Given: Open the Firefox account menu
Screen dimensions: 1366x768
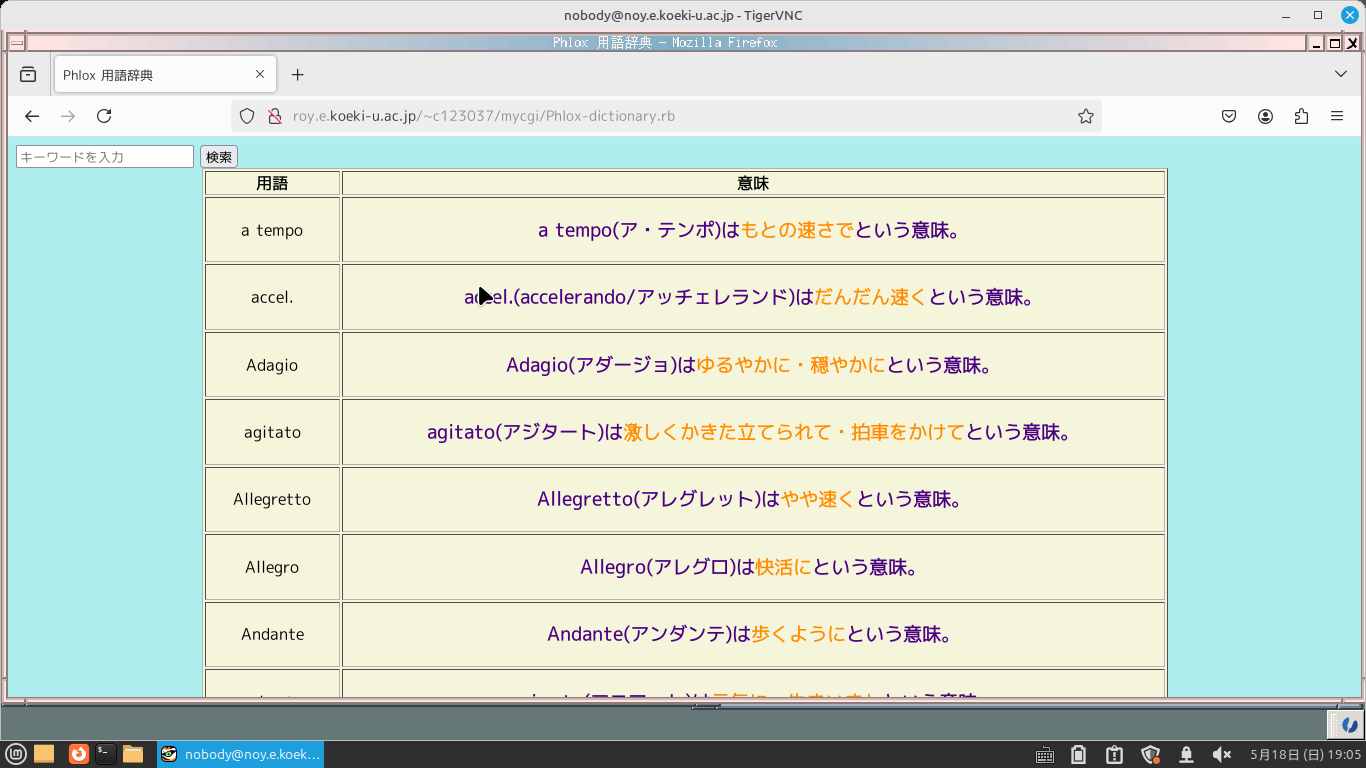Looking at the screenshot, I should point(1265,116).
